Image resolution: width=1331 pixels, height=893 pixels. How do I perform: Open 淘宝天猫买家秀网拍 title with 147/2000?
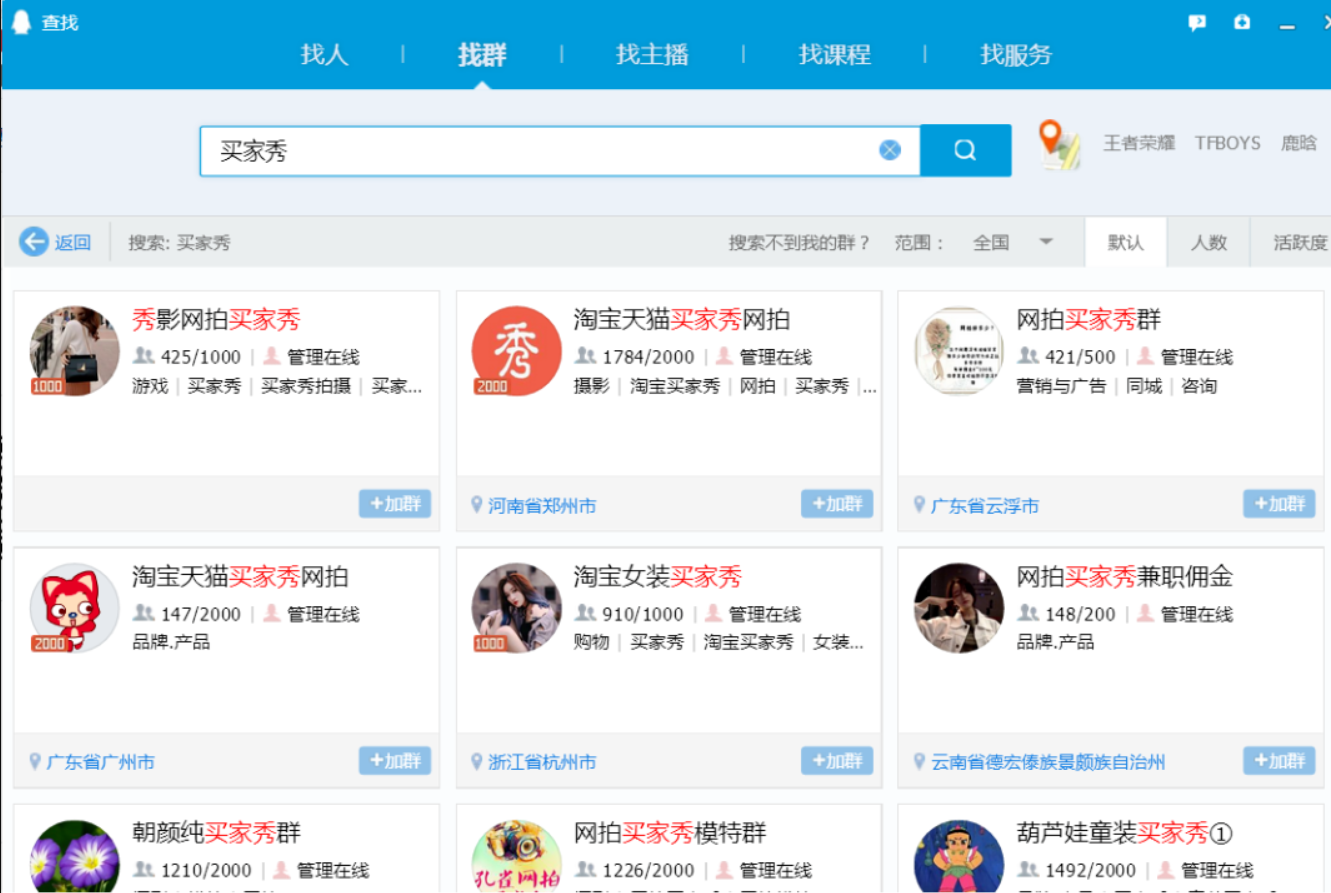[x=240, y=577]
